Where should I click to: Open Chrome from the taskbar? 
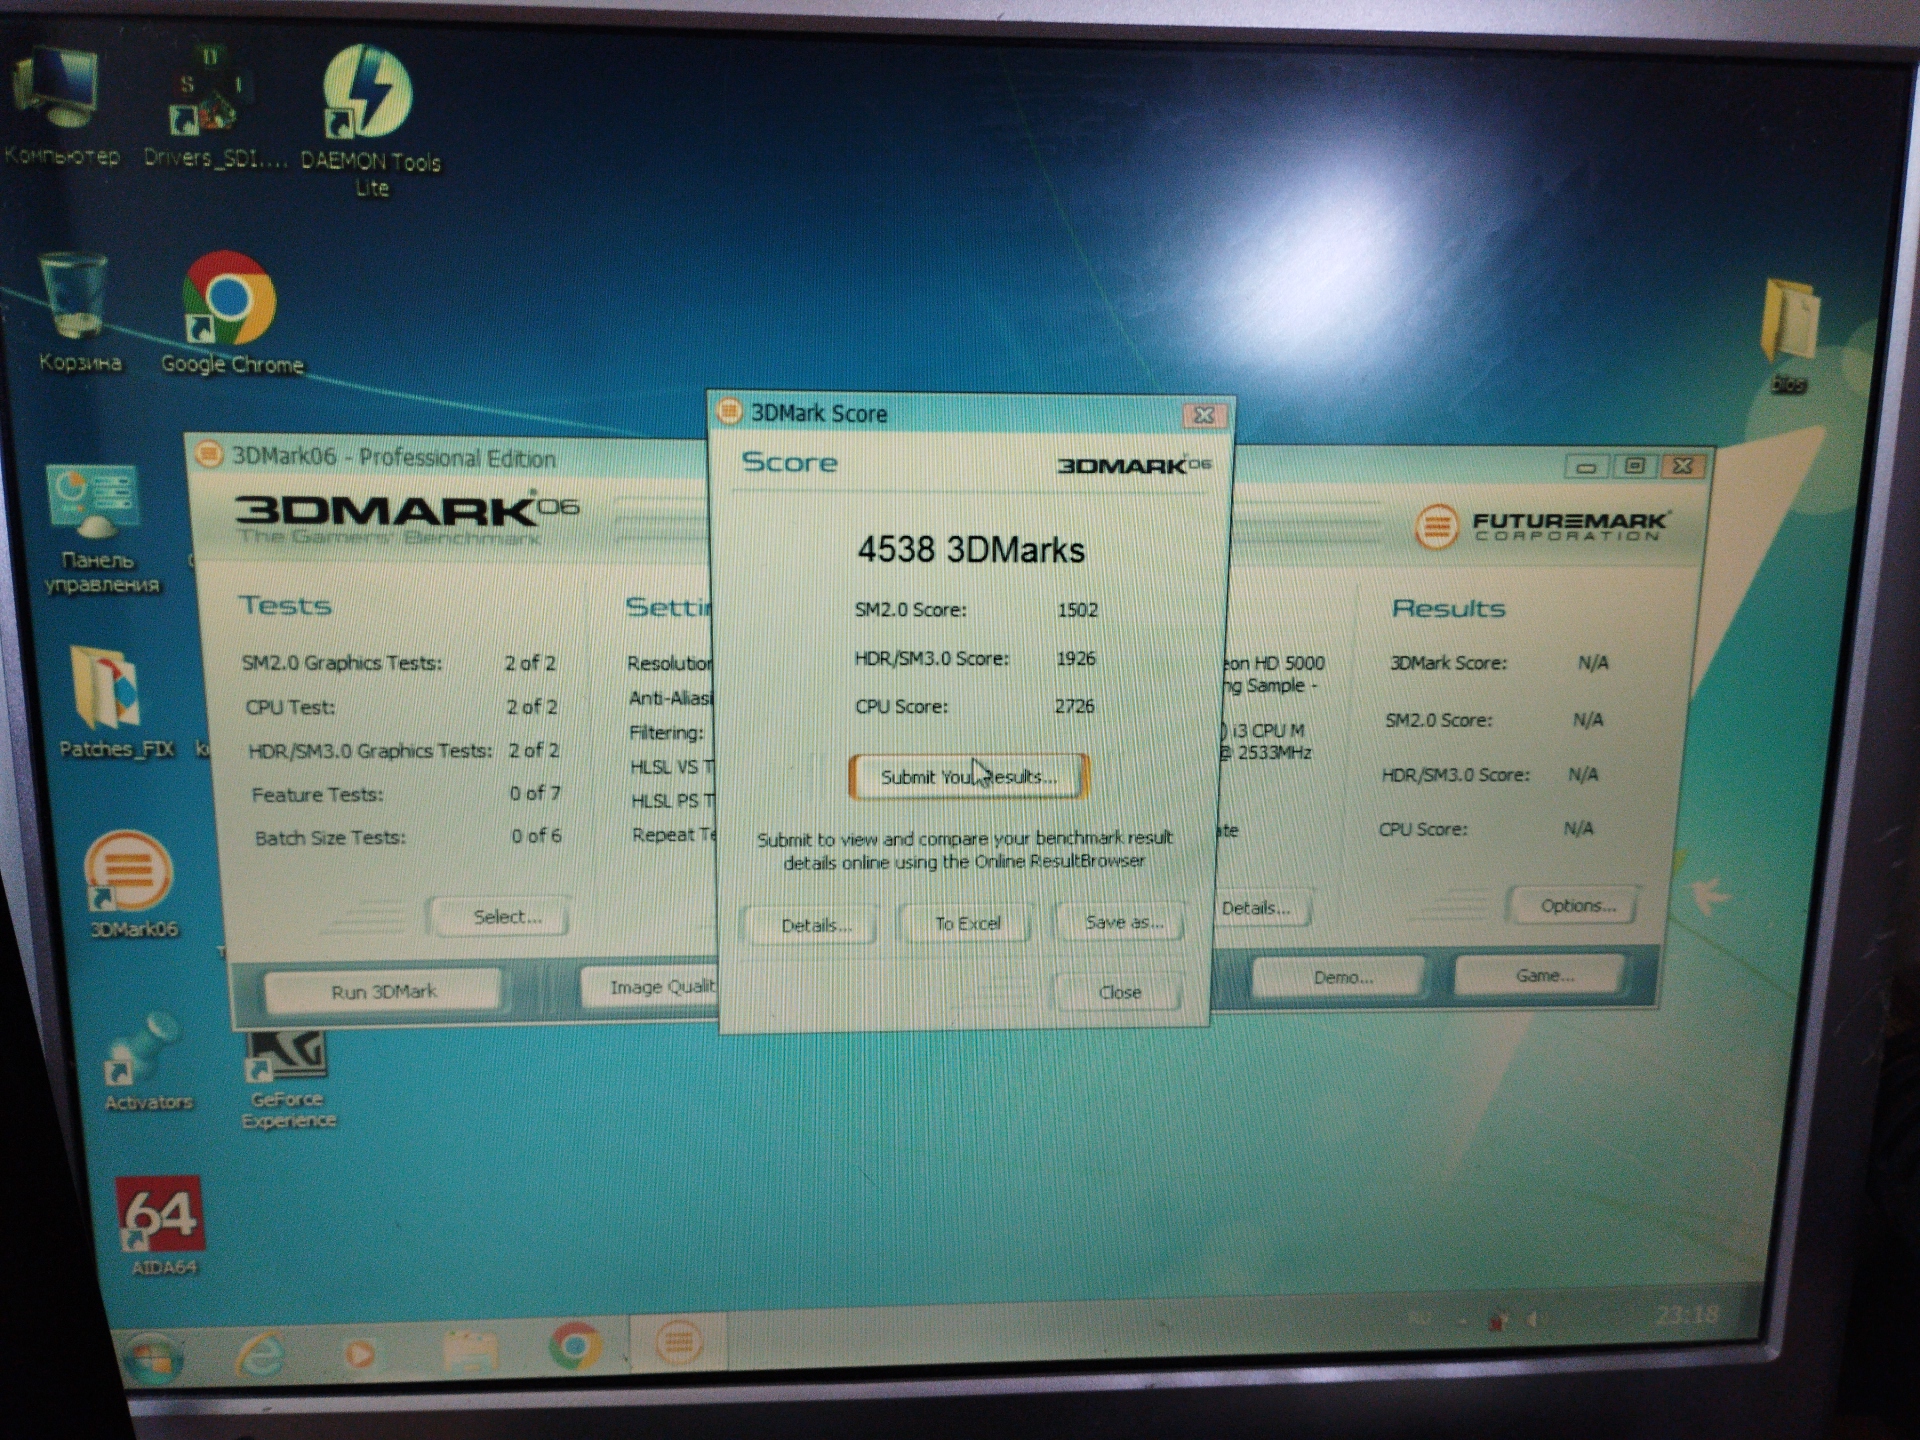click(x=575, y=1345)
